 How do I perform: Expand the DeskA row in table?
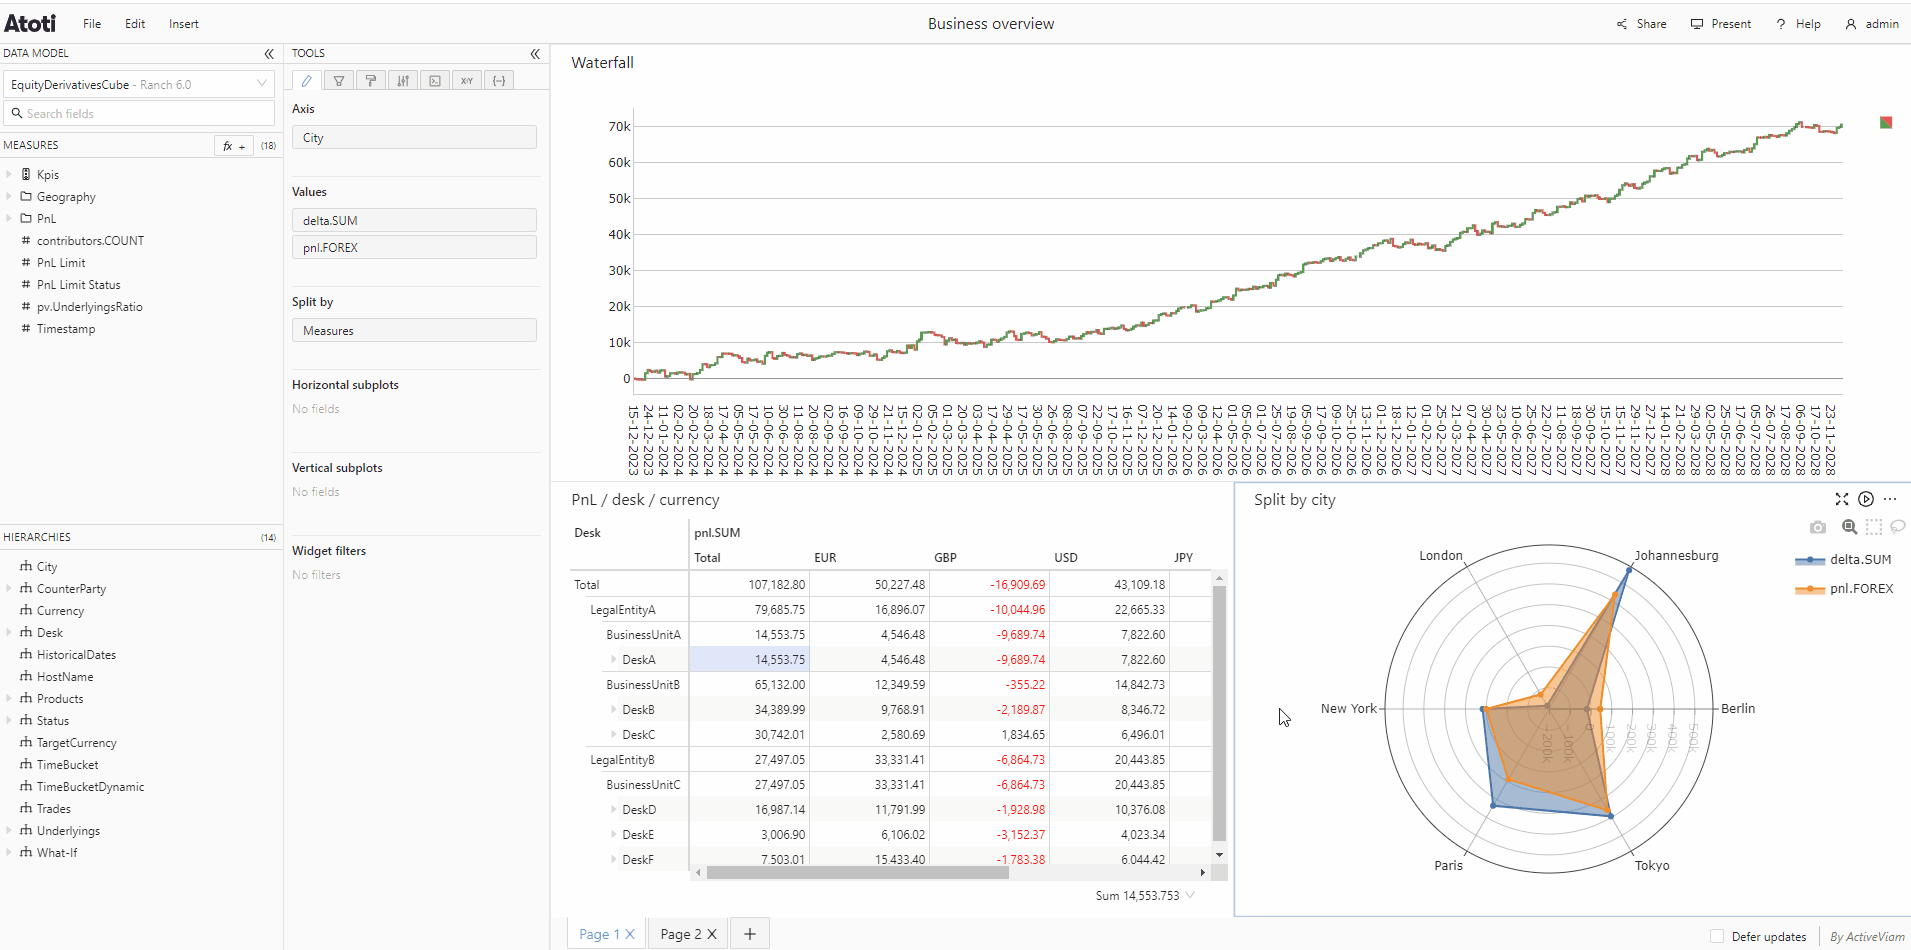pos(614,659)
